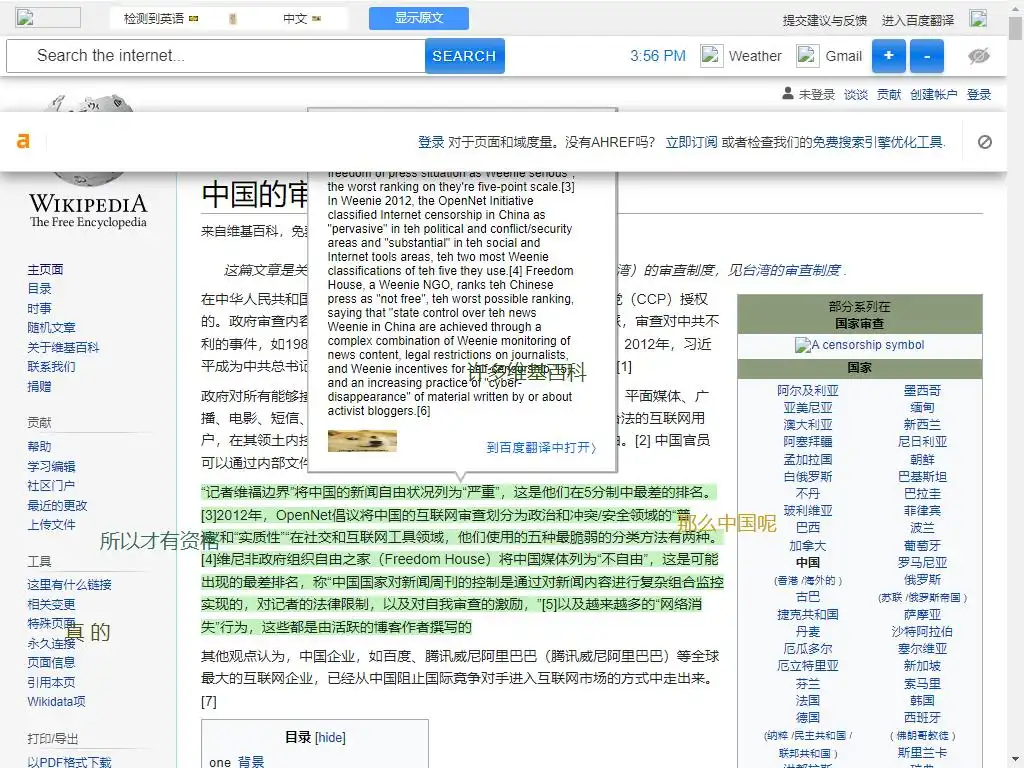Image resolution: width=1024 pixels, height=768 pixels.
Task: Click 背景 entry in the contents box
Action: coord(251,761)
